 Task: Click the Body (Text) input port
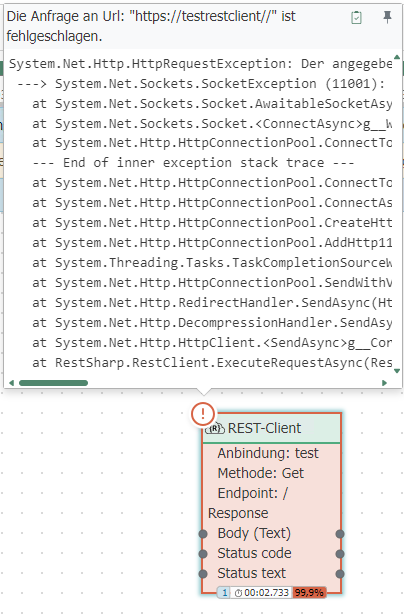click(x=203, y=534)
